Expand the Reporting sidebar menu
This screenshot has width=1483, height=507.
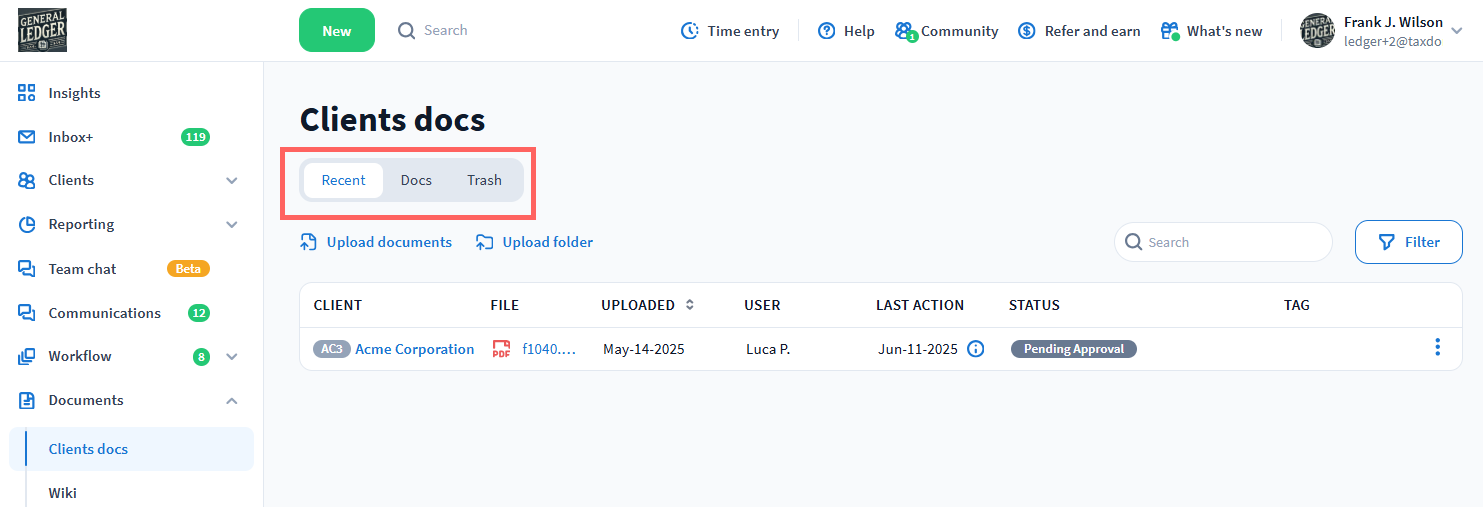pyautogui.click(x=232, y=225)
